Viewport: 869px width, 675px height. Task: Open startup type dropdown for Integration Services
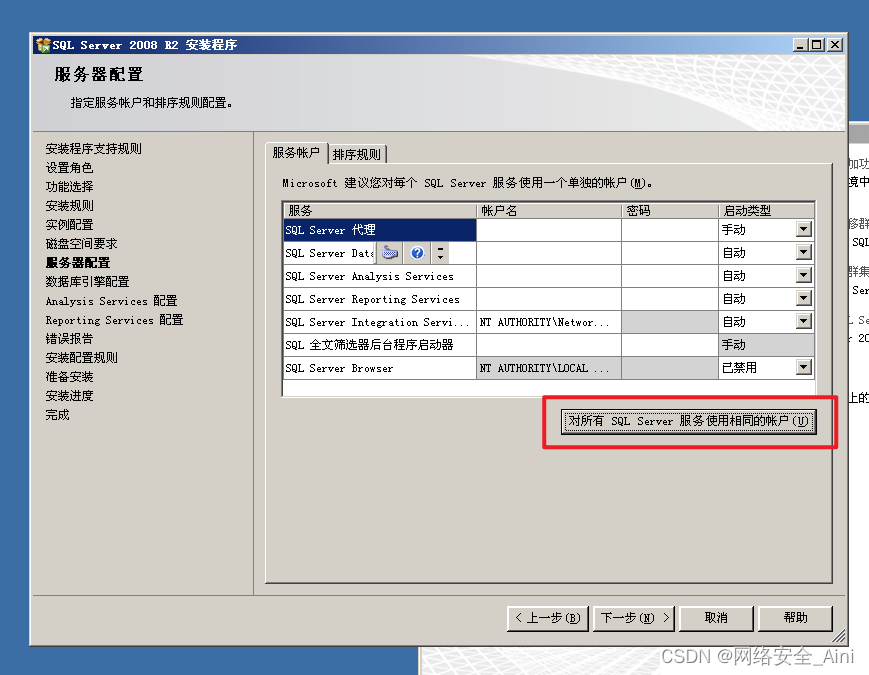click(804, 321)
